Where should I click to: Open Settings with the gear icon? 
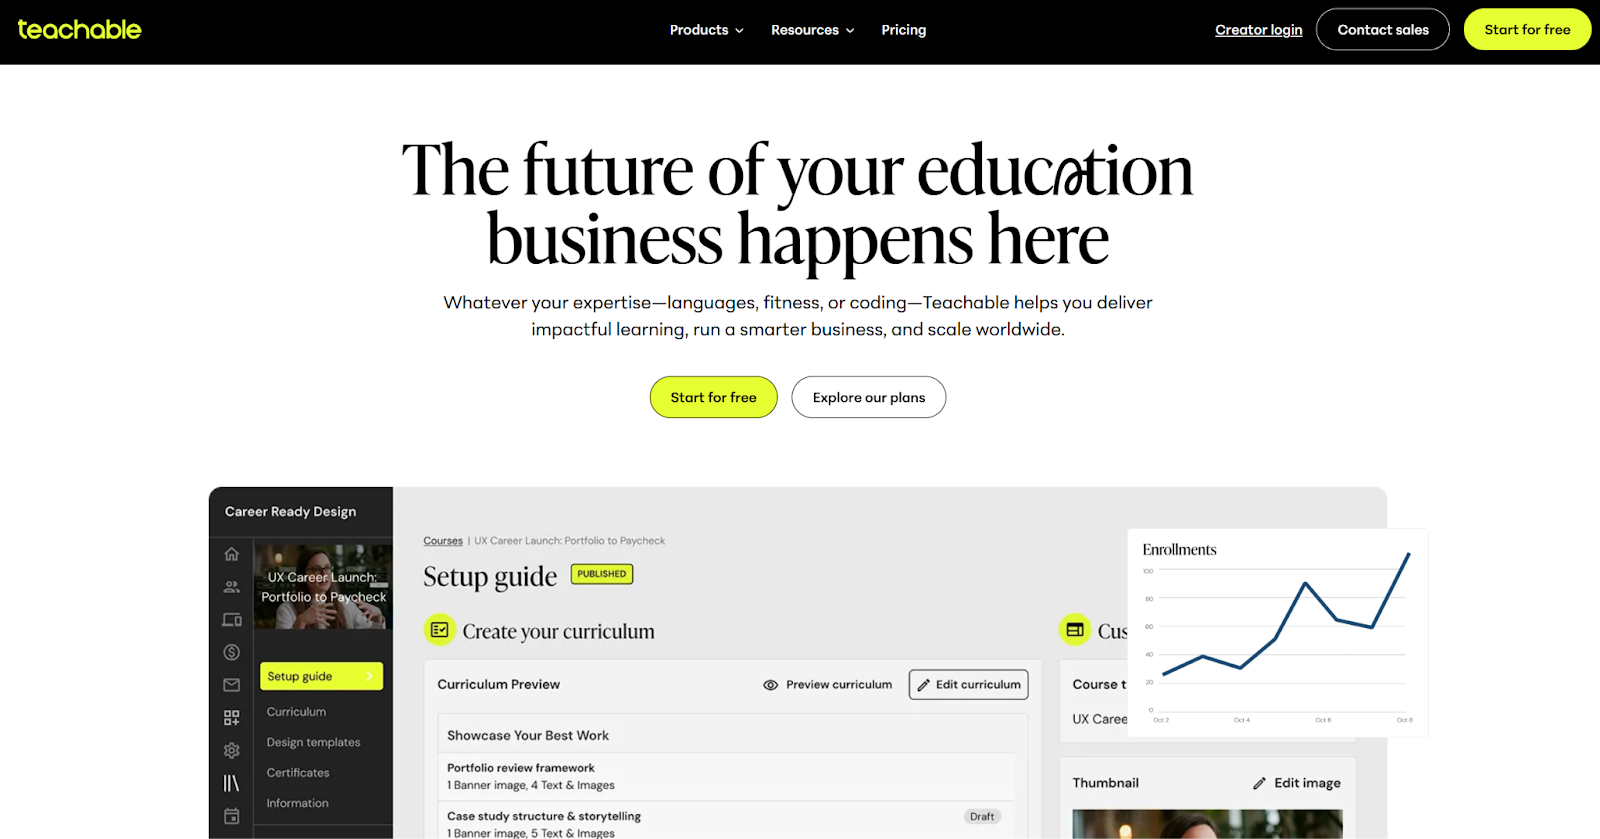pos(231,749)
